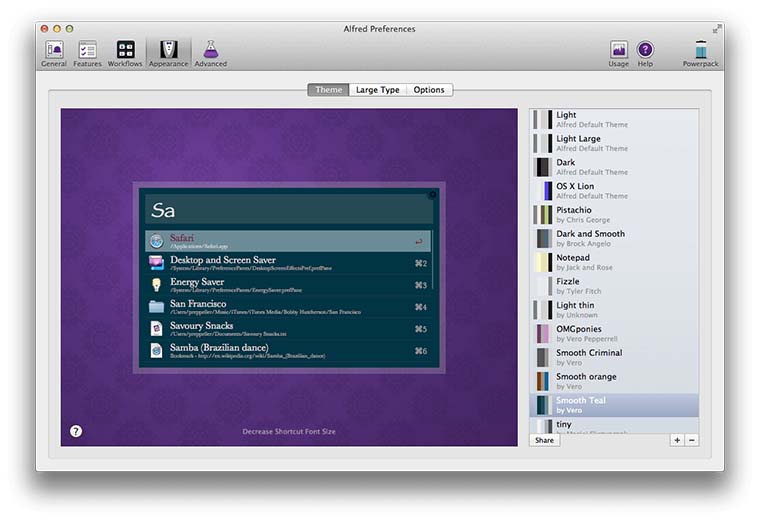Image resolution: width=760 pixels, height=521 pixels.
Task: Click the OMGponies theme color swatch
Action: pos(543,333)
